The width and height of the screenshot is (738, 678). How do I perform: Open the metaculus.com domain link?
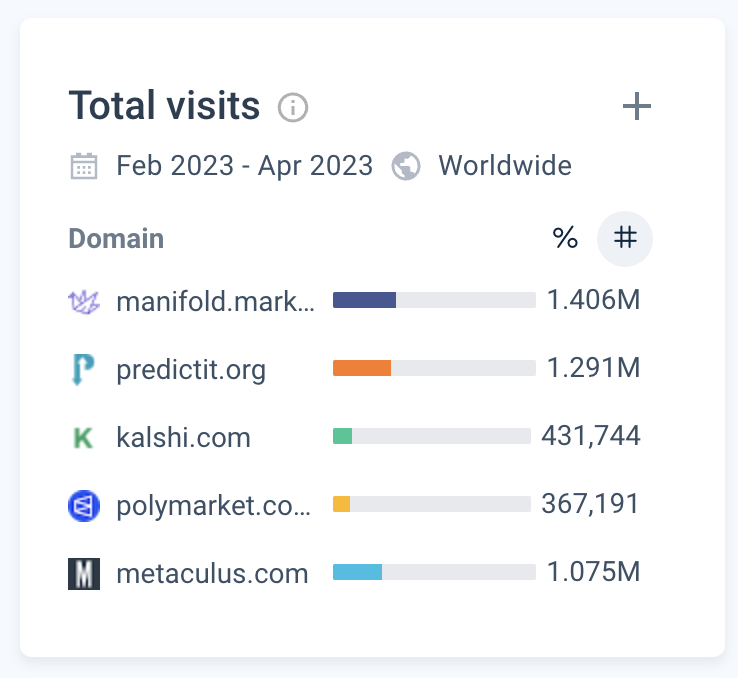212,574
